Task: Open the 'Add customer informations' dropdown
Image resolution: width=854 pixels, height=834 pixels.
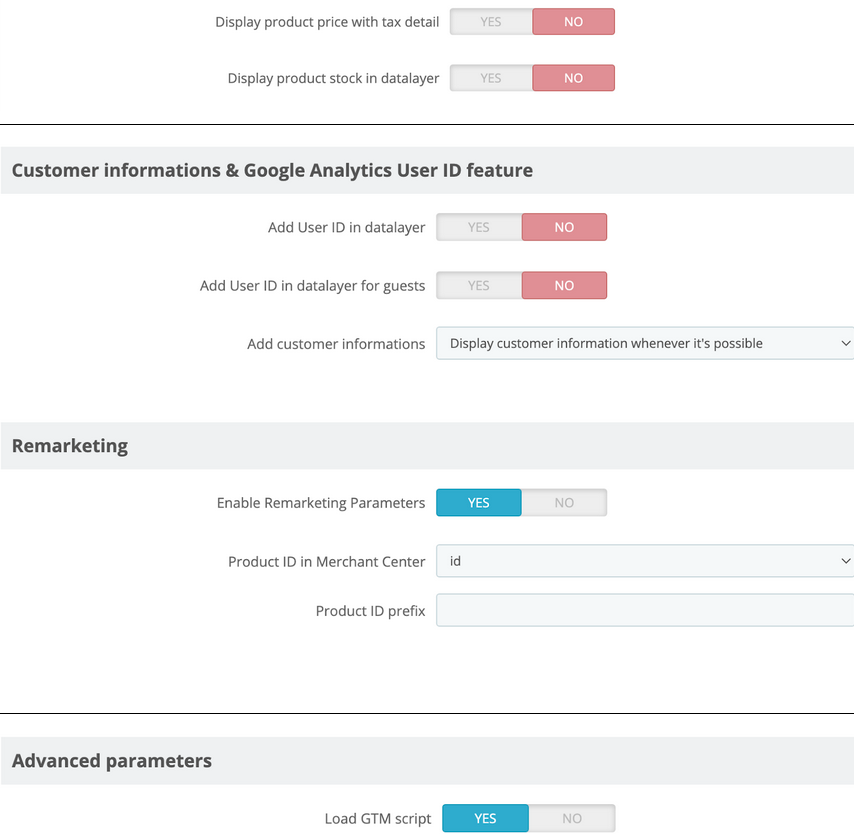Action: (645, 344)
